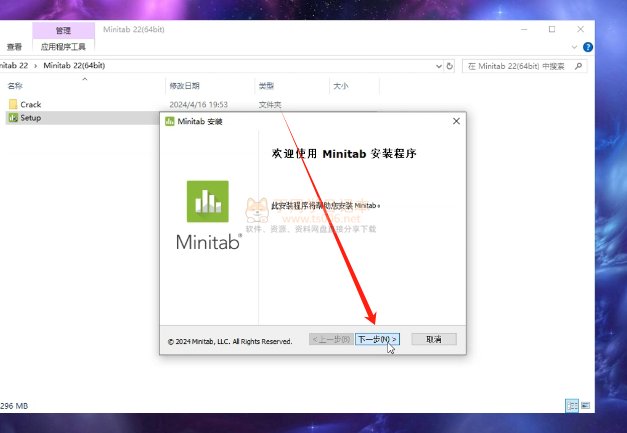Screen dimensions: 627x433
Task: Sort by the 修改日期 column header
Action: click(184, 86)
